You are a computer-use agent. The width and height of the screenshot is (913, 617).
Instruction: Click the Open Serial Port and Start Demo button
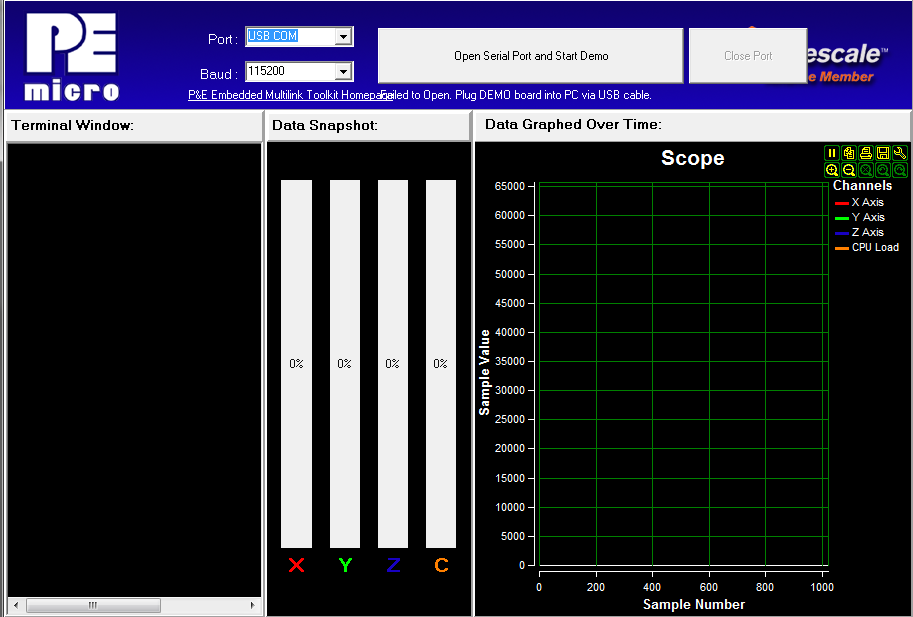click(530, 56)
